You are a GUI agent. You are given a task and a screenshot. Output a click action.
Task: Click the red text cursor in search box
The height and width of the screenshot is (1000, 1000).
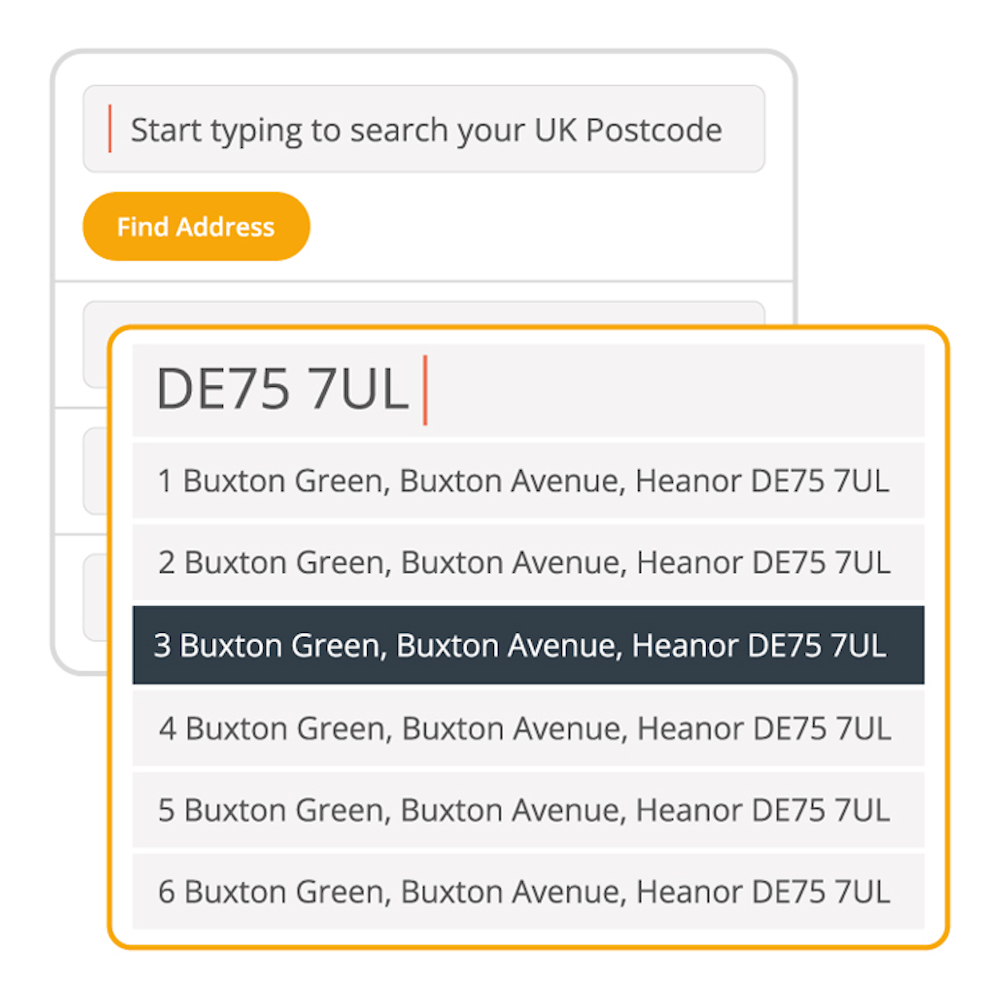point(112,129)
